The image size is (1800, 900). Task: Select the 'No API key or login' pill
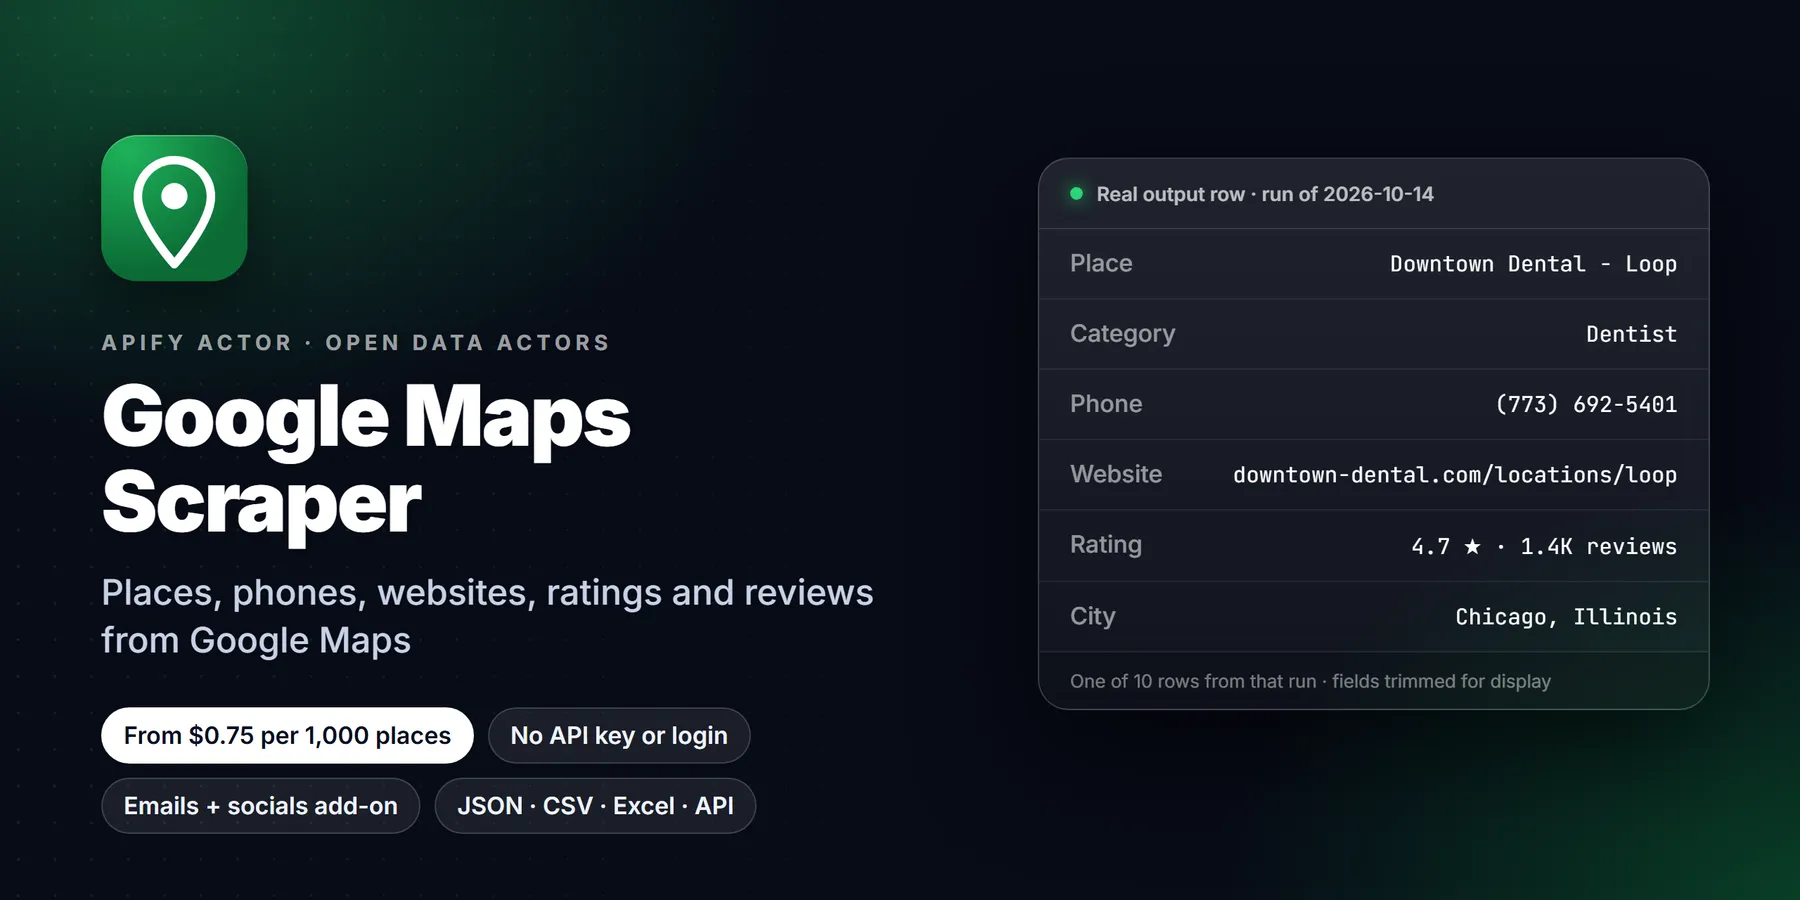[619, 736]
